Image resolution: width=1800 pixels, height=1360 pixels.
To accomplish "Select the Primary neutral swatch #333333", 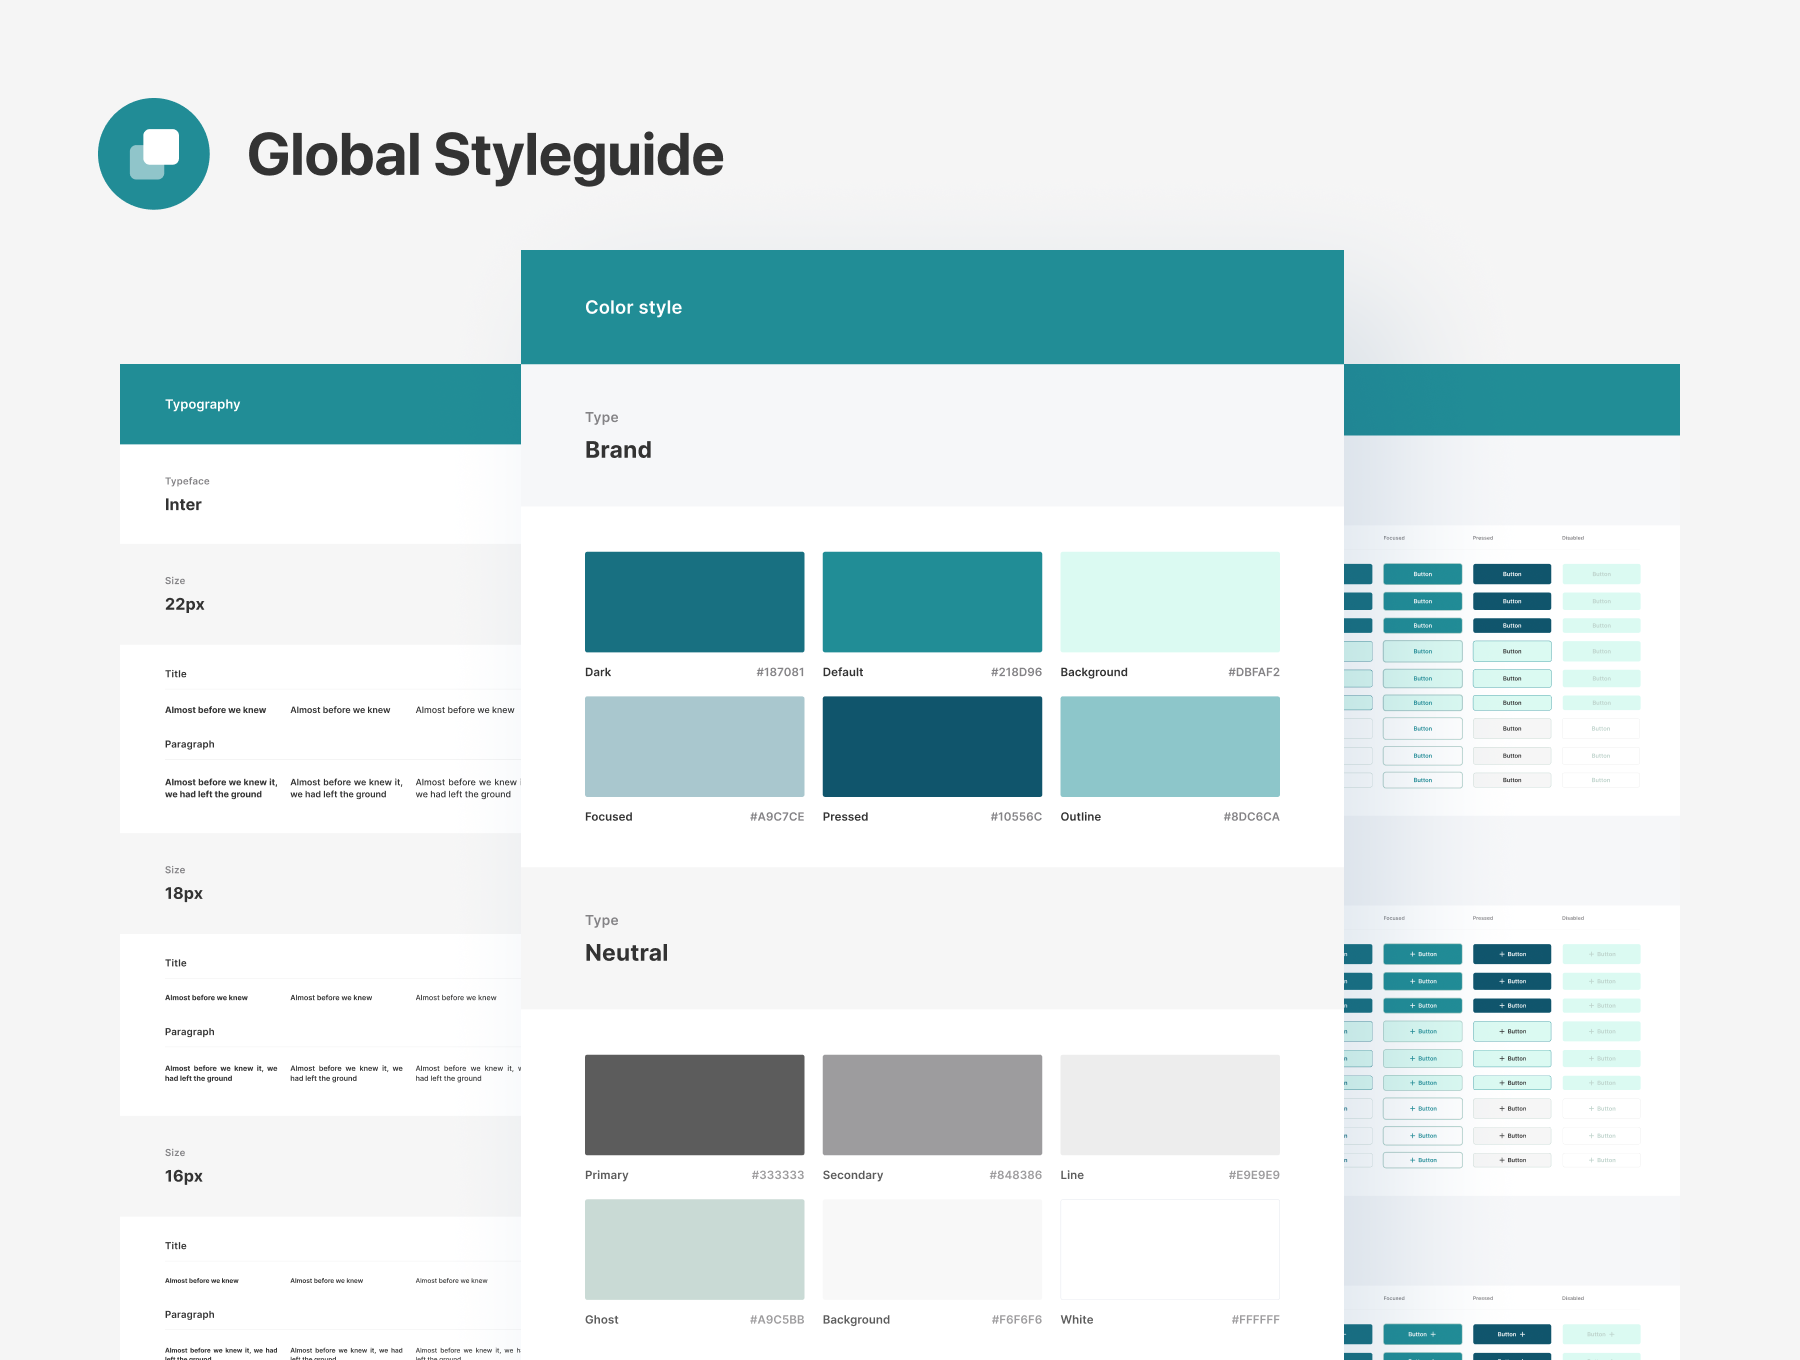I will (x=694, y=1105).
